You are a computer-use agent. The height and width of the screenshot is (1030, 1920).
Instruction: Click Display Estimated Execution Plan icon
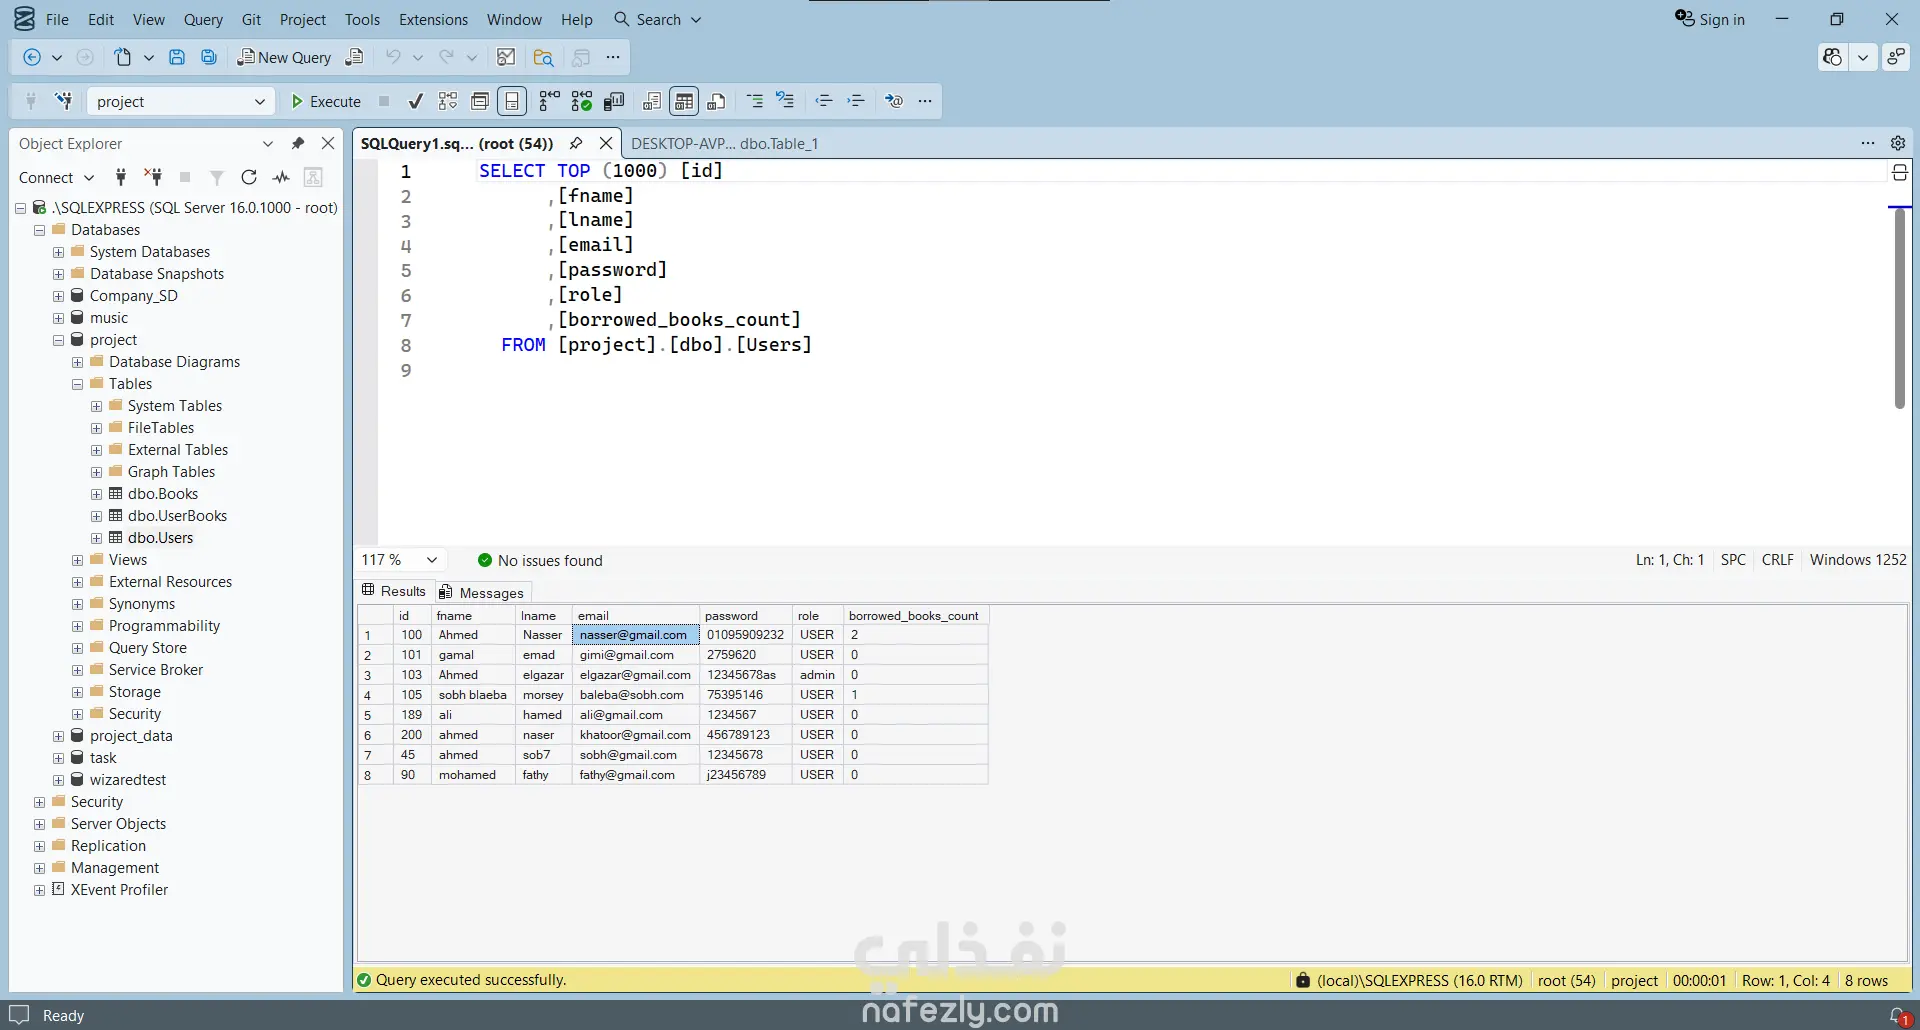coord(448,101)
